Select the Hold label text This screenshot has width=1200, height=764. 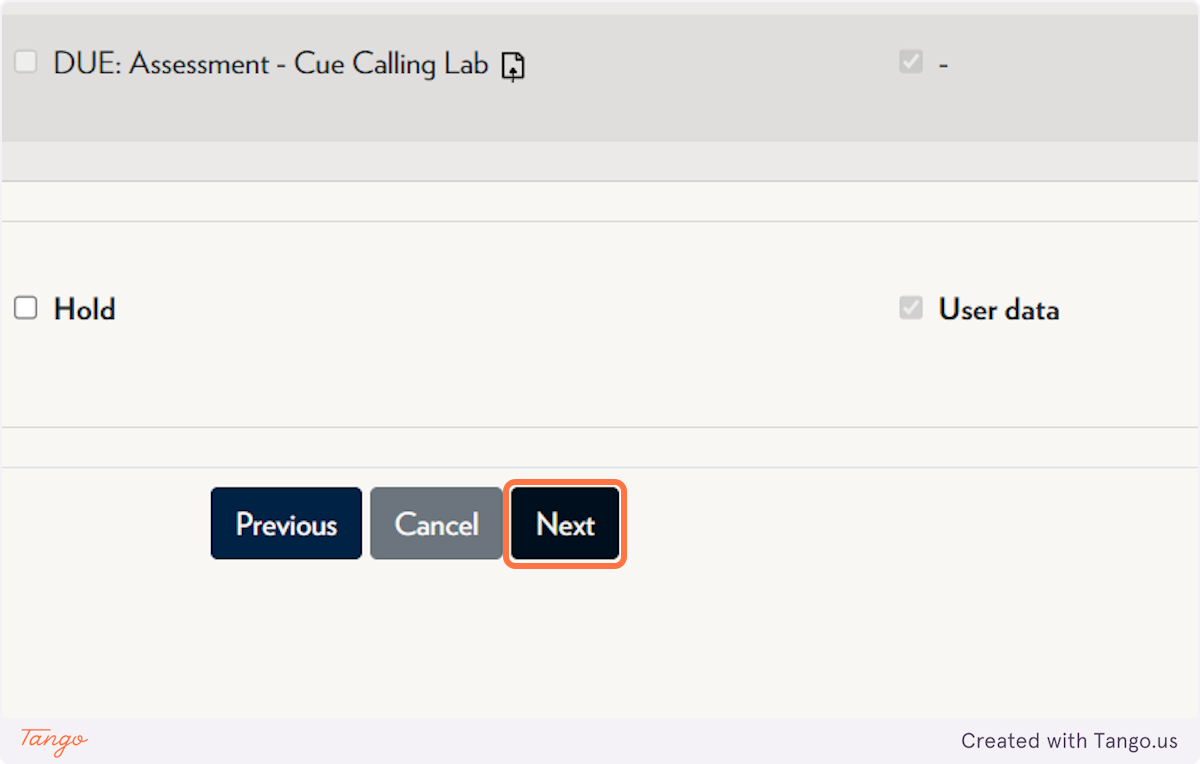click(x=85, y=309)
